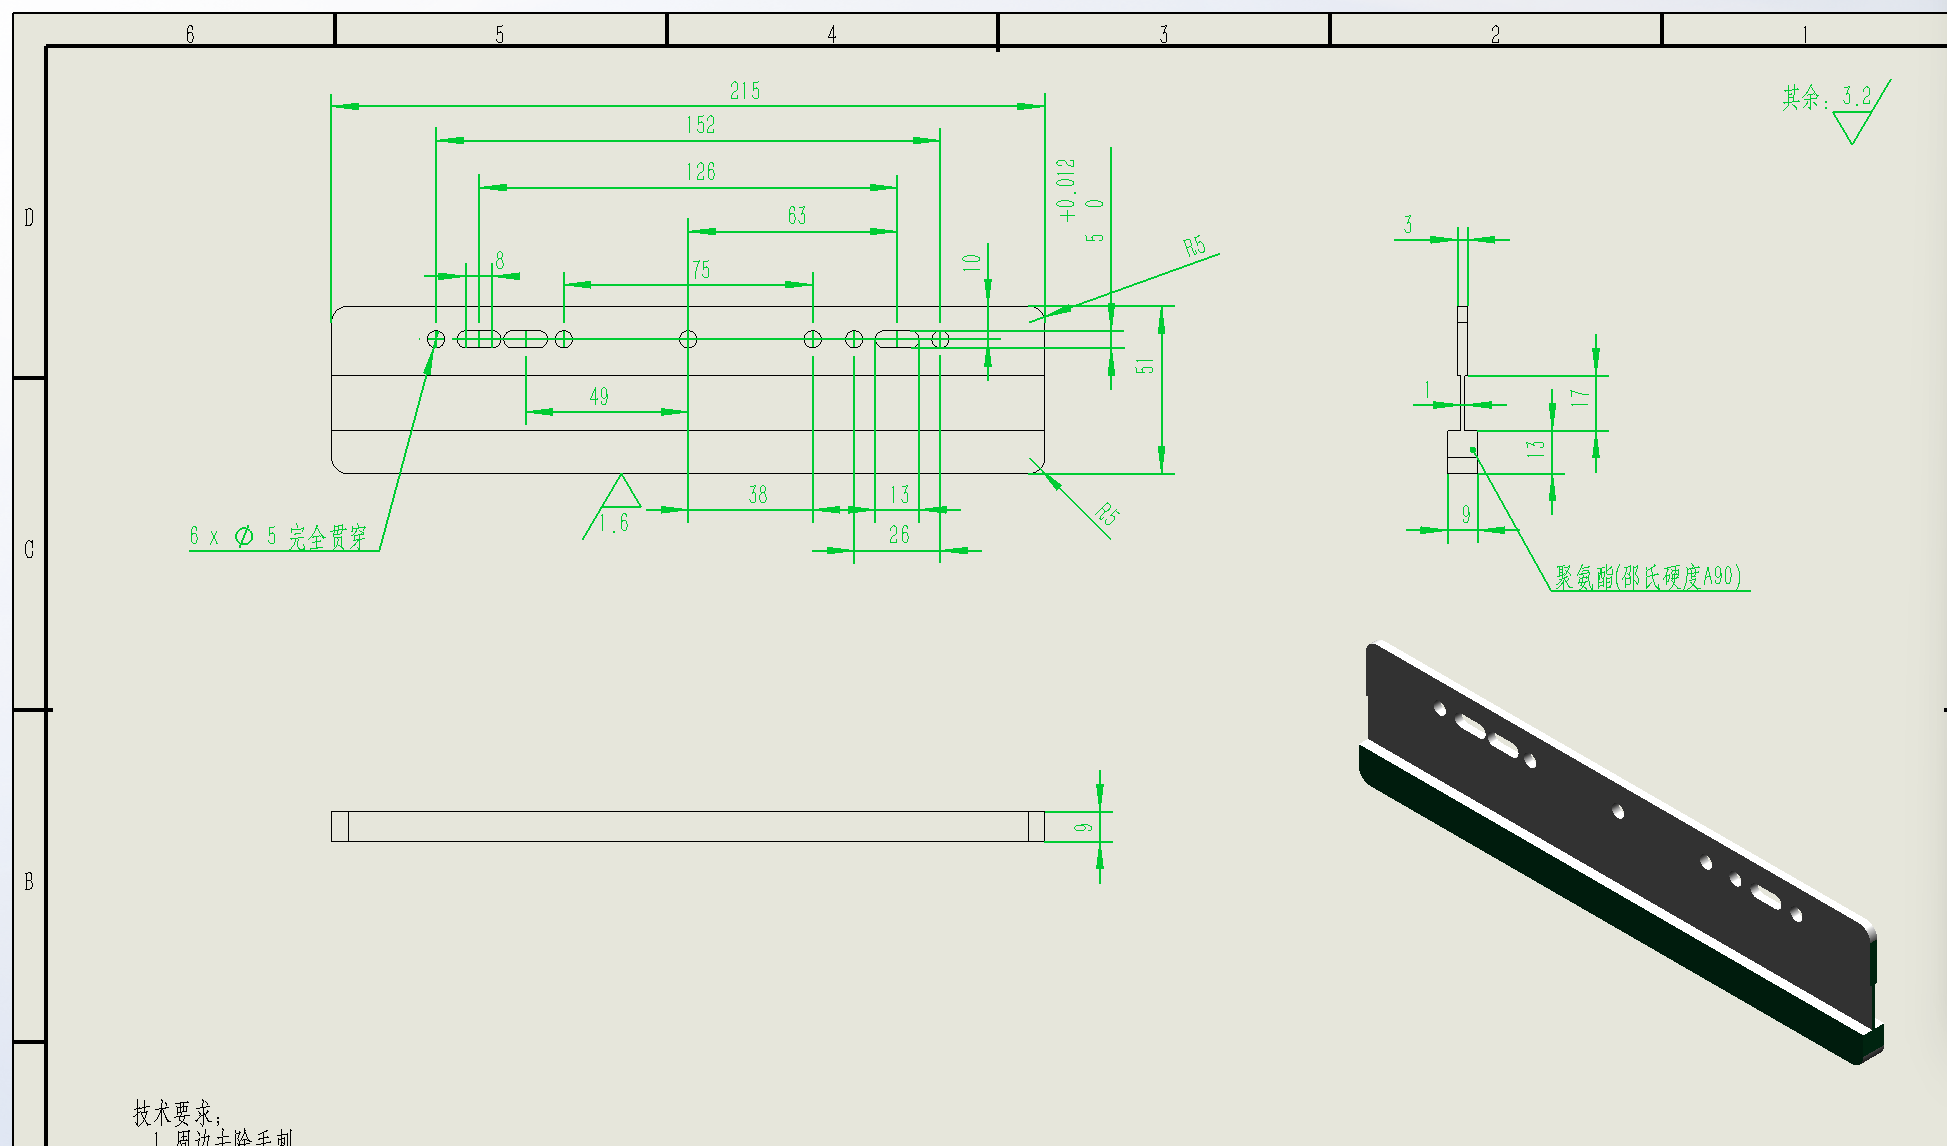Select the 126 dimension value
Screen dimensions: 1947x1146
point(700,172)
